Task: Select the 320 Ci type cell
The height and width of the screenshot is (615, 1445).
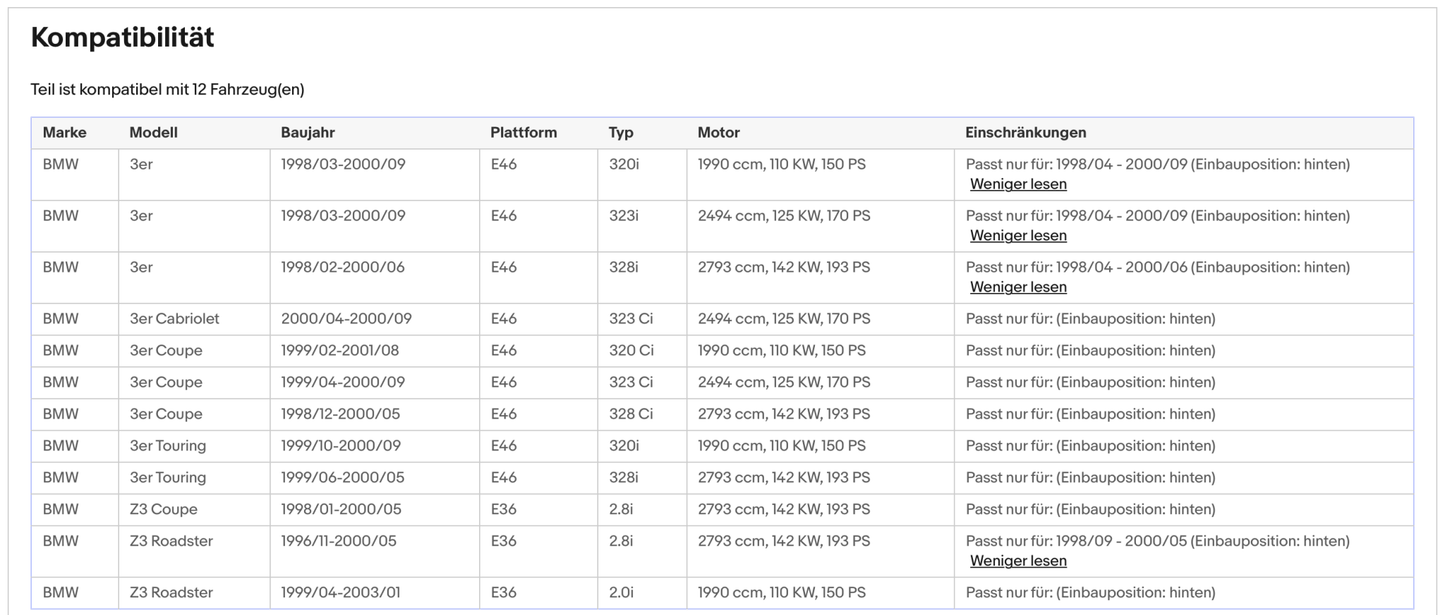Action: pos(630,351)
